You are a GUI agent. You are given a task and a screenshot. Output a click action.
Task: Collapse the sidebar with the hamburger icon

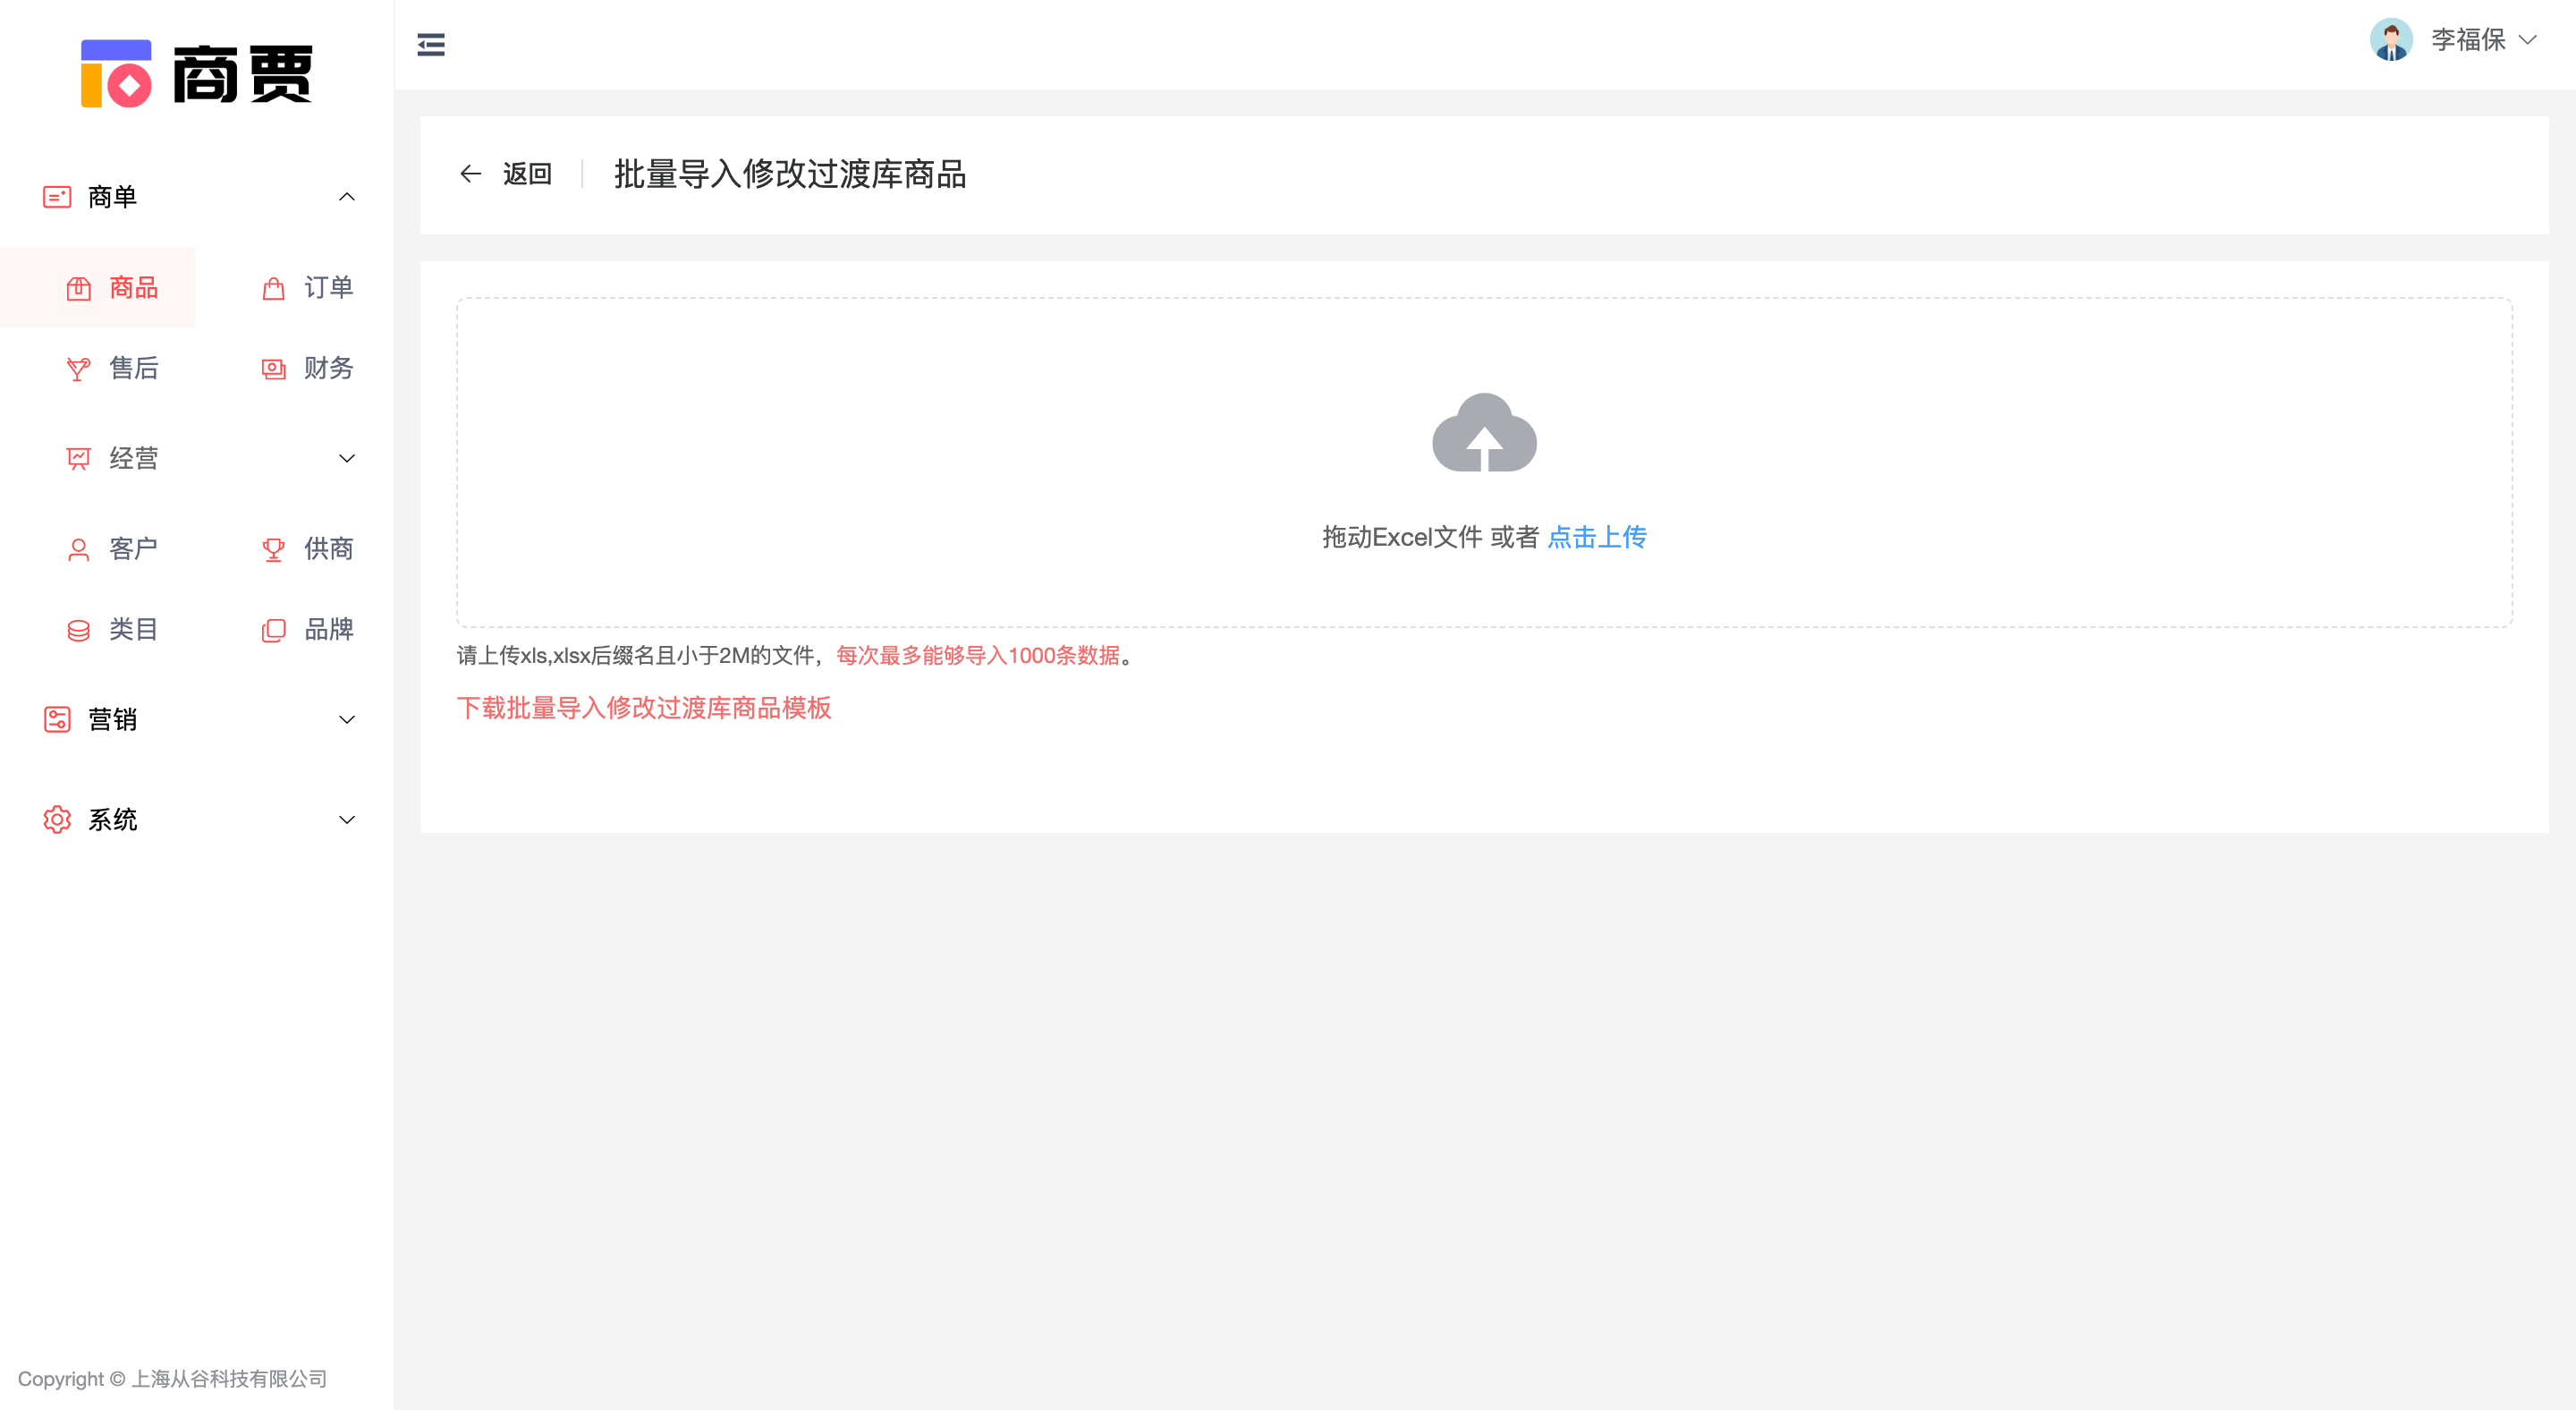431,44
